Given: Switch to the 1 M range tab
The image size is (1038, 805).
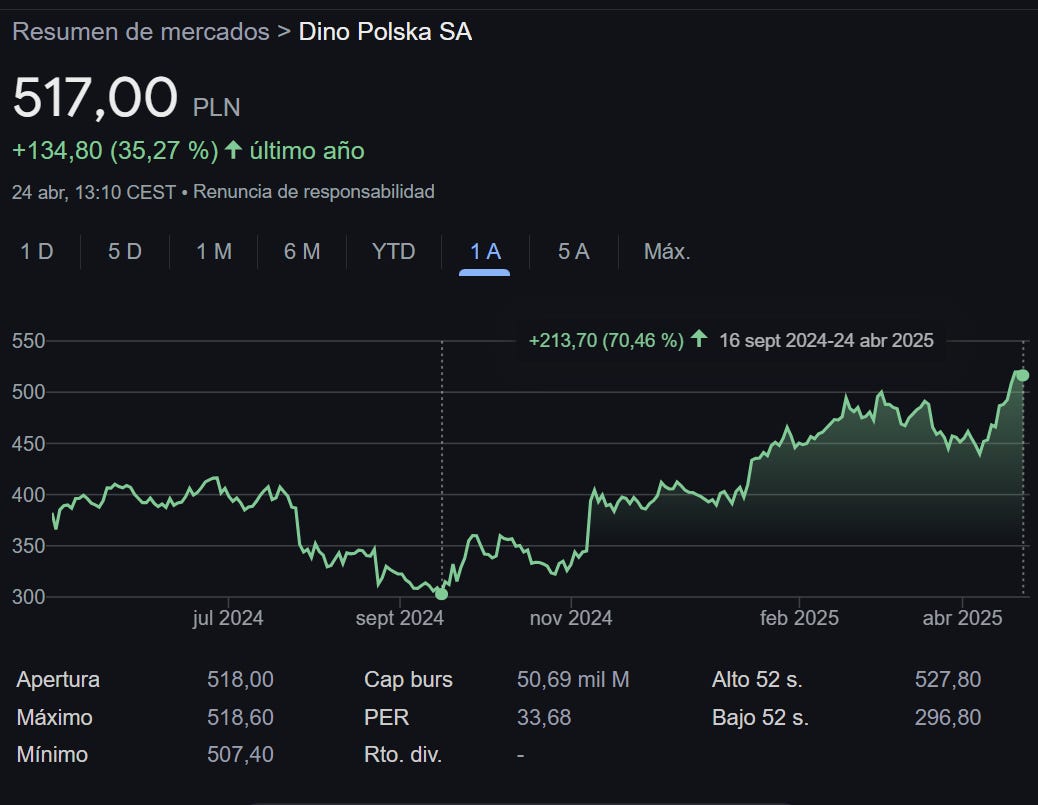Looking at the screenshot, I should (x=214, y=252).
